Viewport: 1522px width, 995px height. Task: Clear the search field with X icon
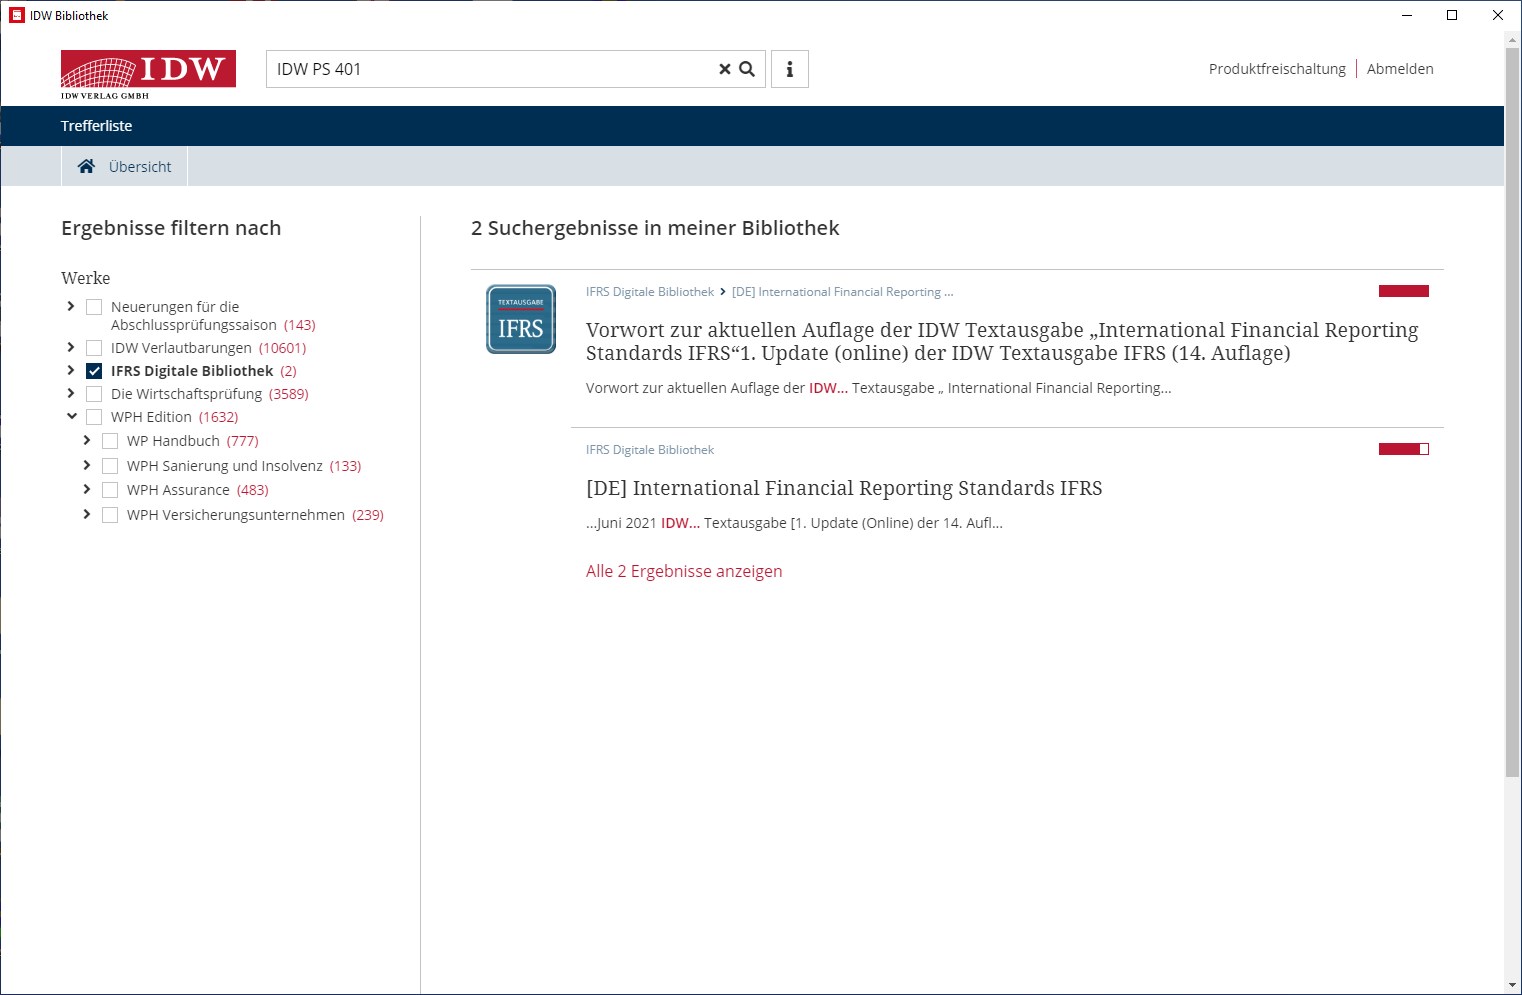coord(725,69)
